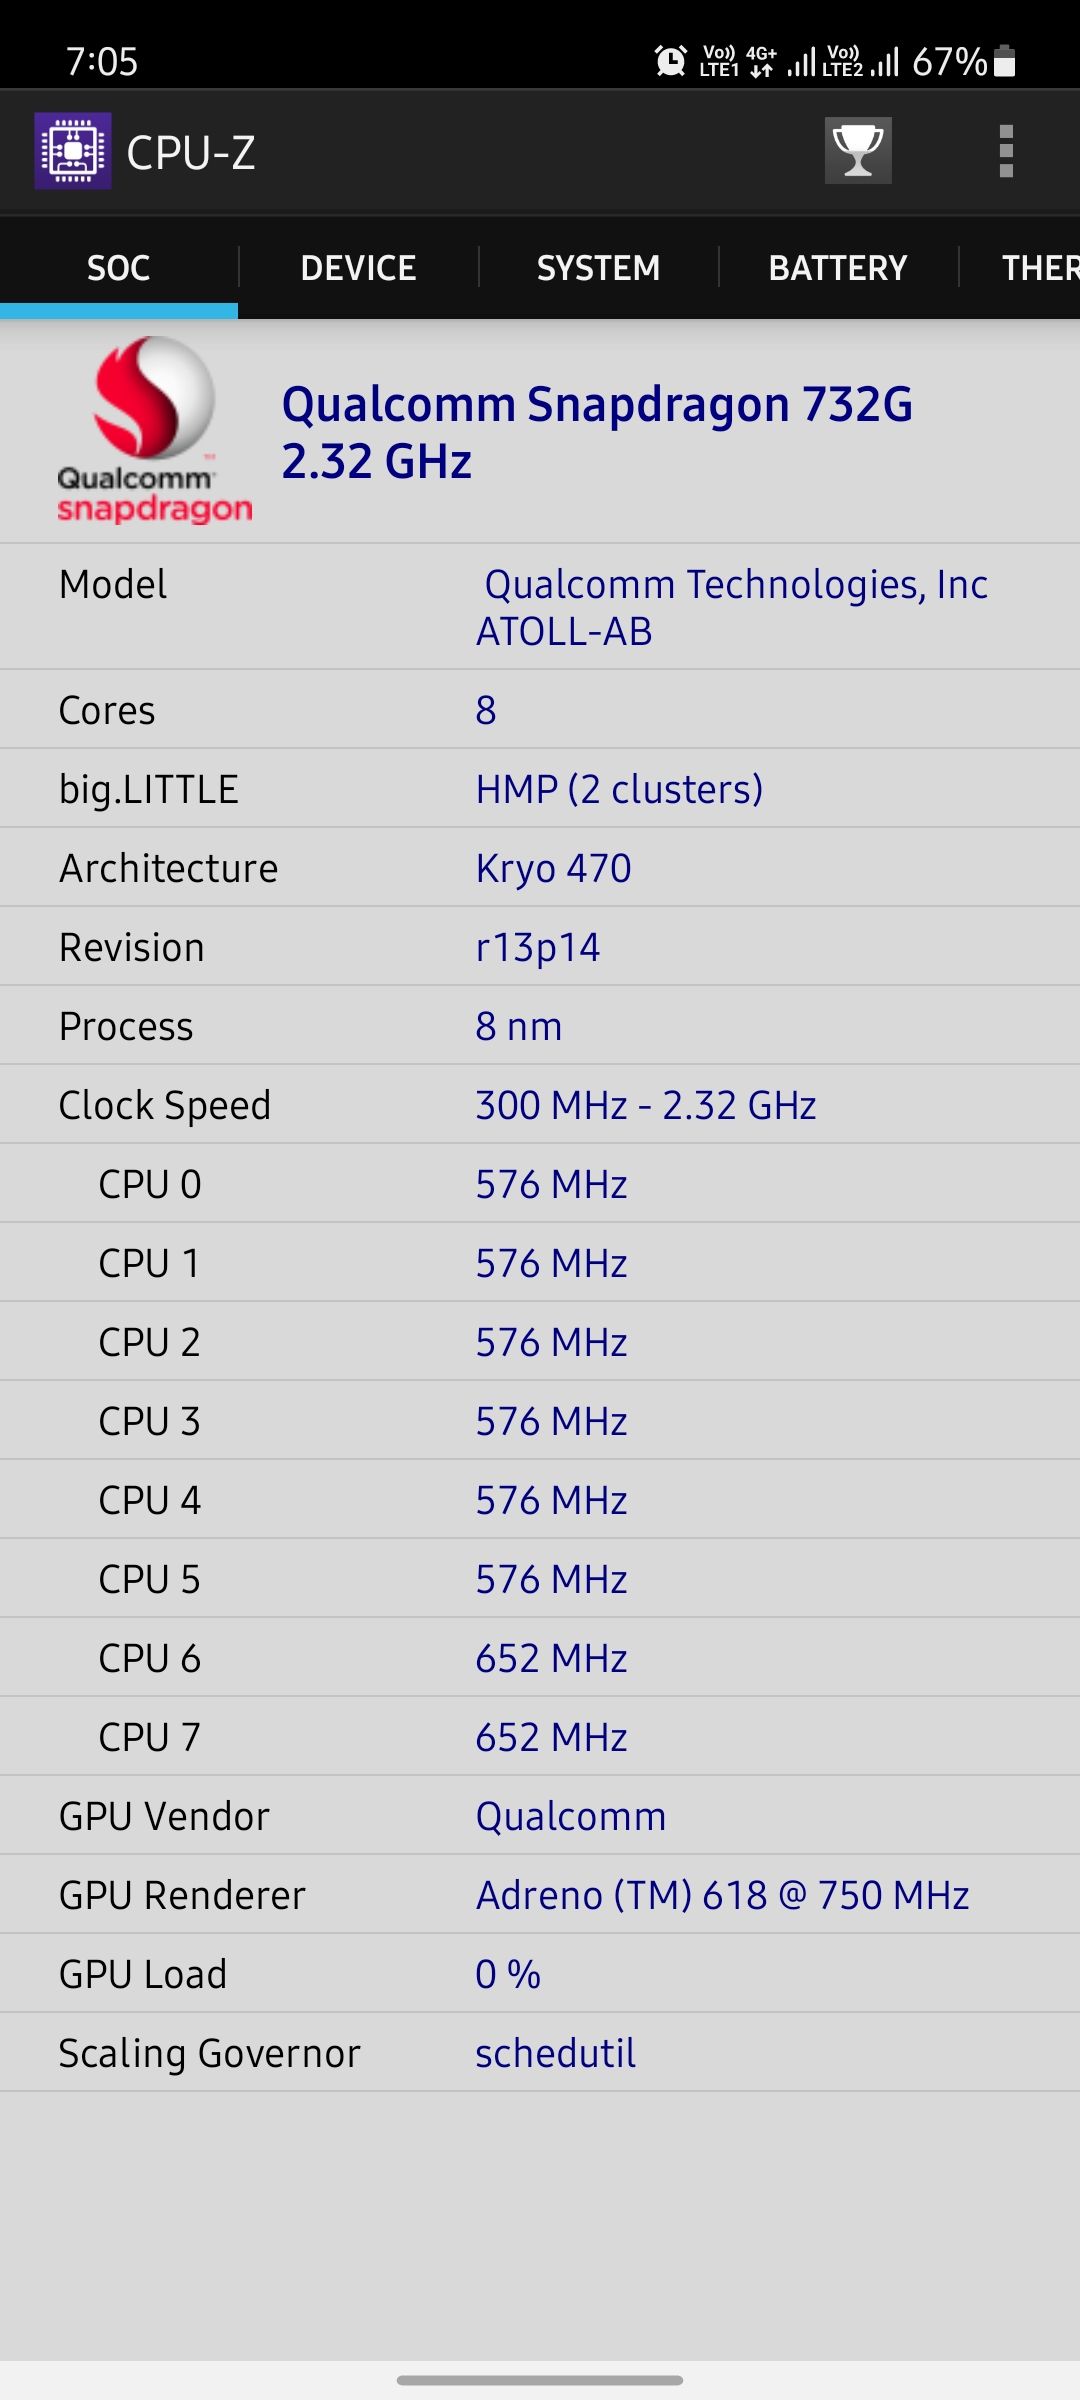Switch to the BATTERY tab
Screen dimensions: 1080x2400
(x=838, y=267)
